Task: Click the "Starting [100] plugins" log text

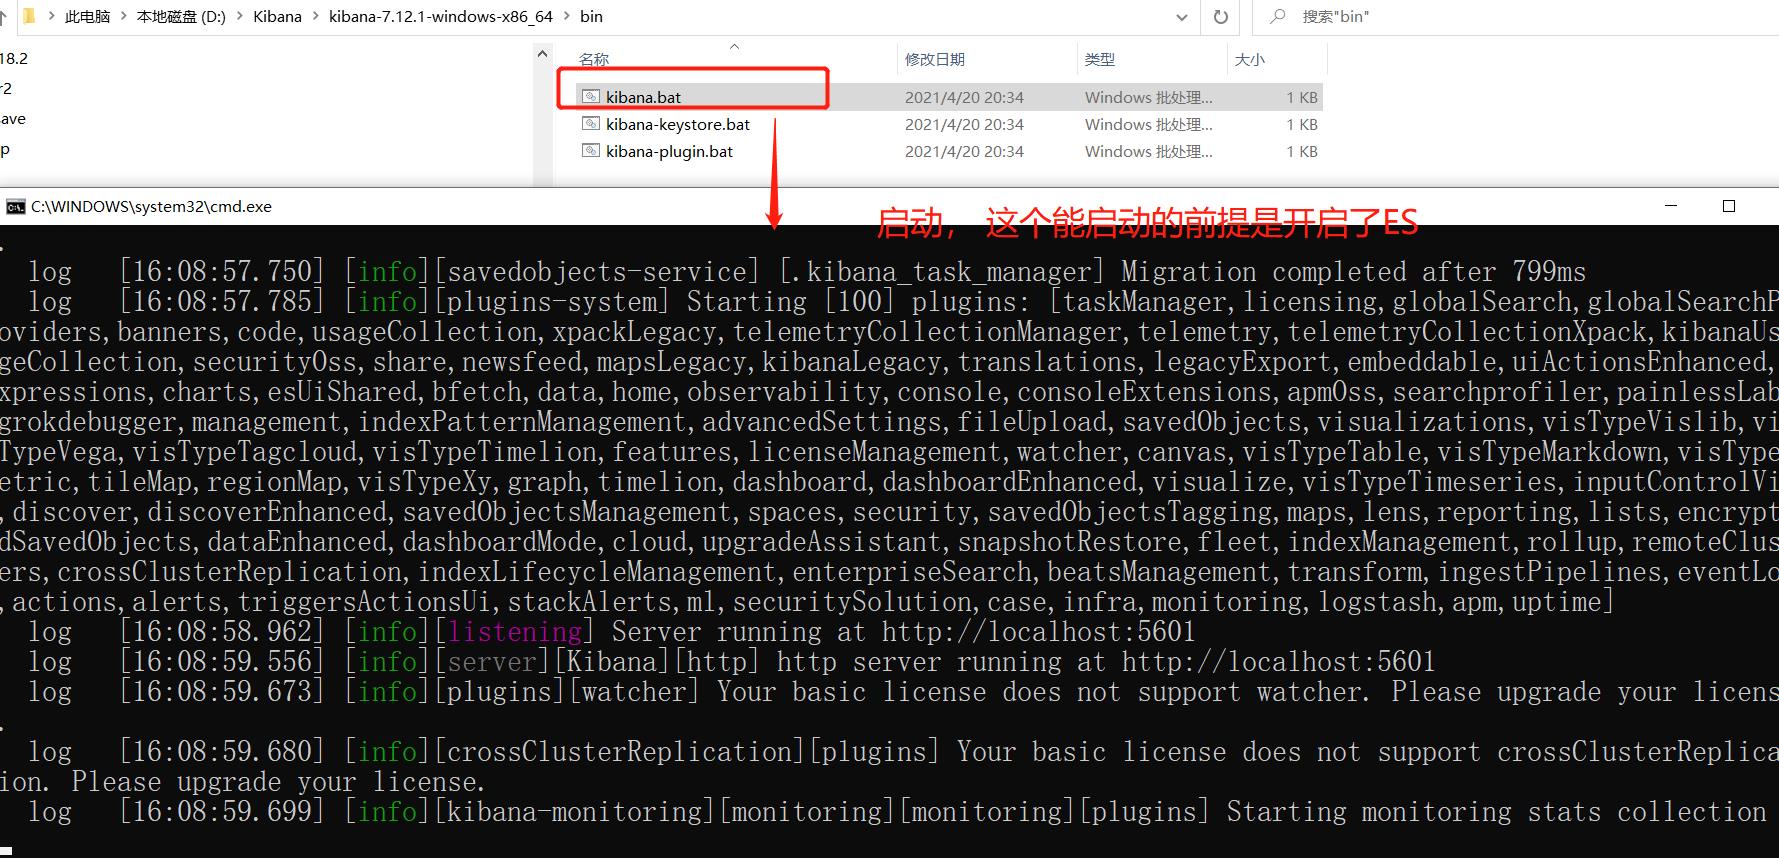Action: 859,302
